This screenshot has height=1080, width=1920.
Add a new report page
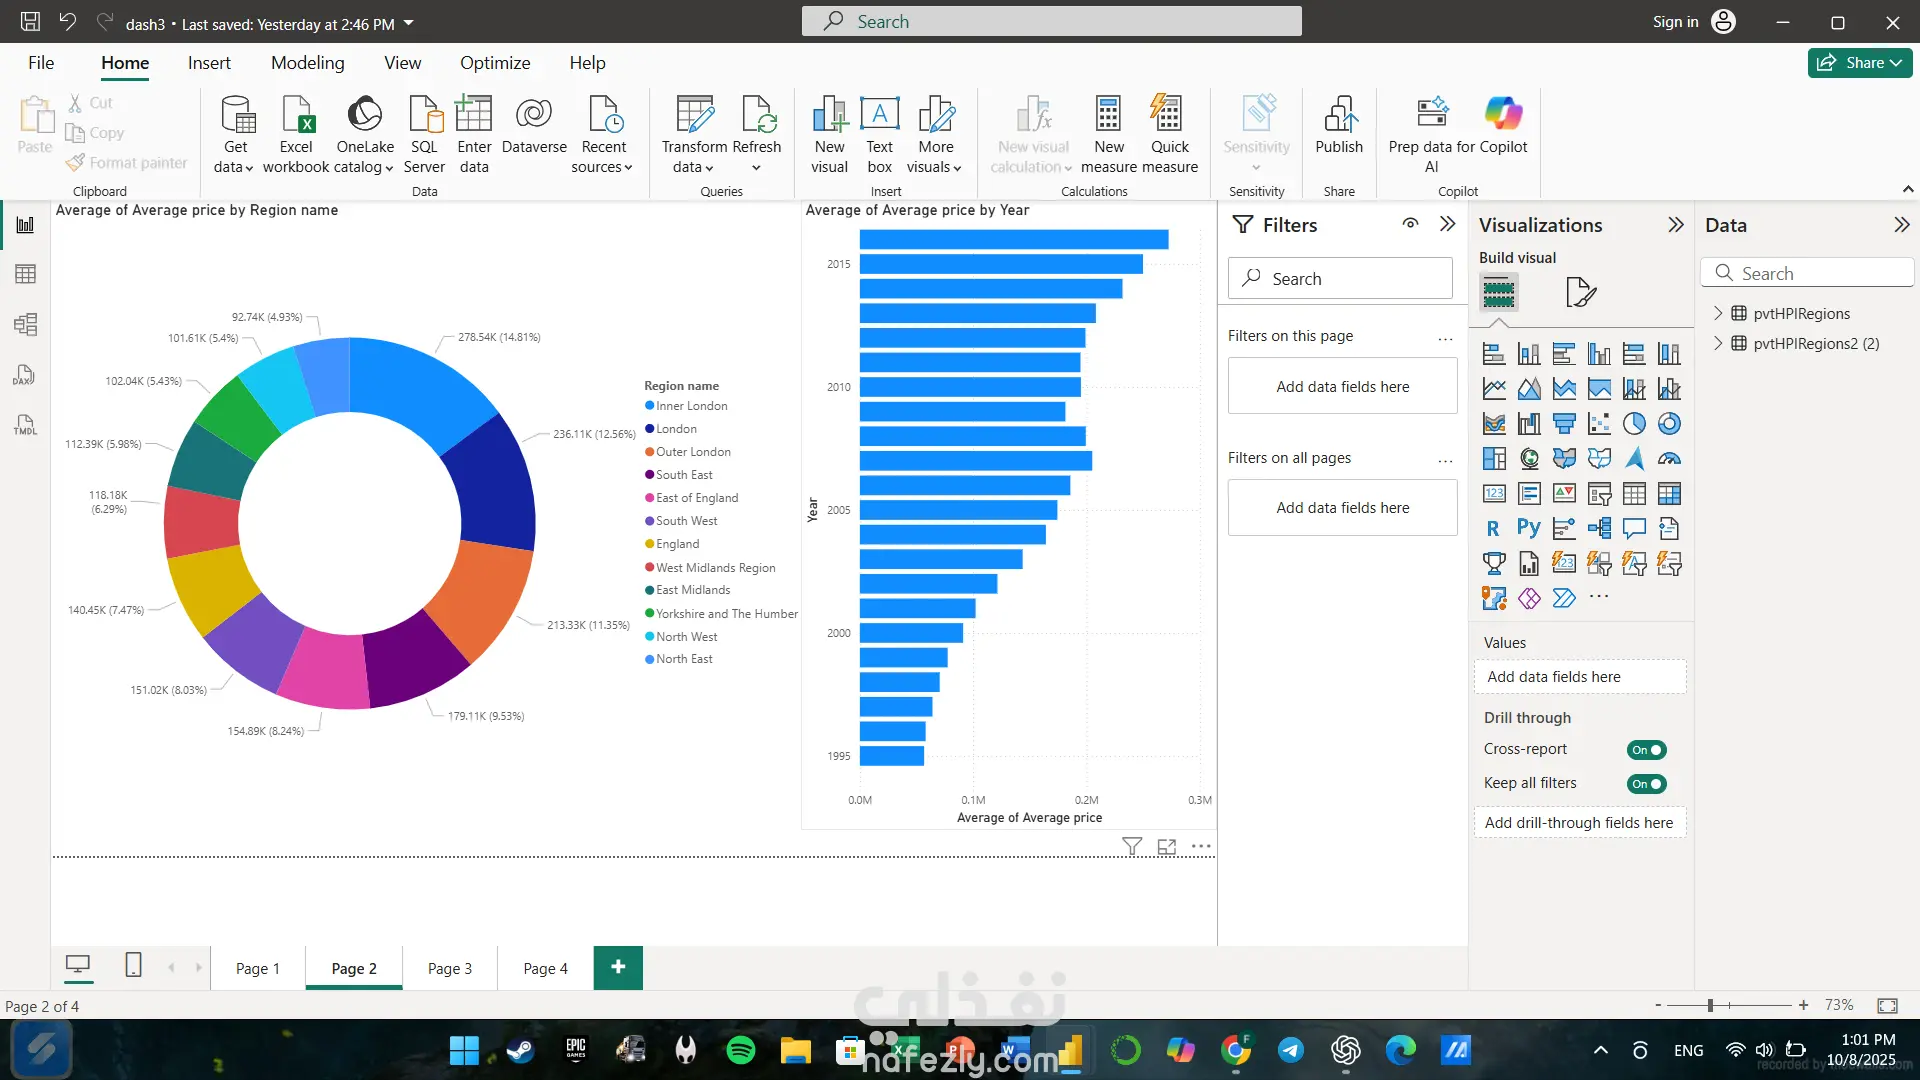[618, 967]
